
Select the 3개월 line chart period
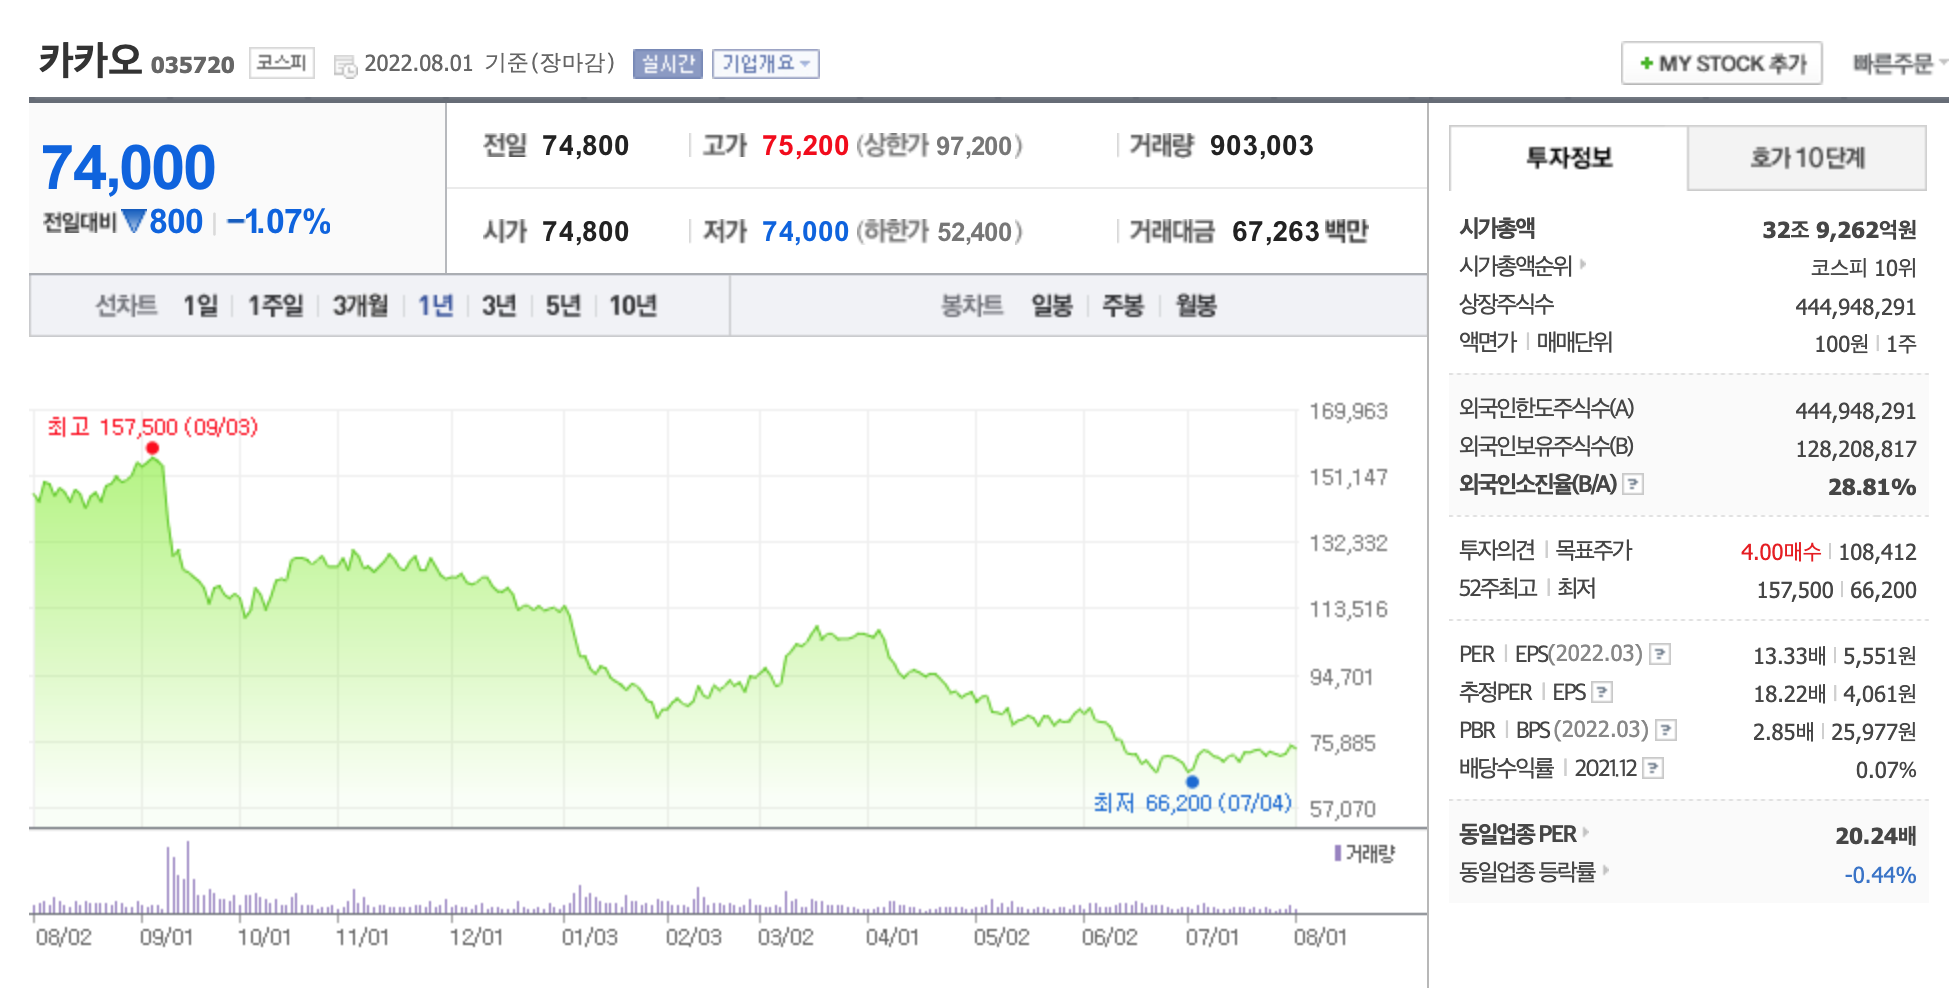[360, 306]
